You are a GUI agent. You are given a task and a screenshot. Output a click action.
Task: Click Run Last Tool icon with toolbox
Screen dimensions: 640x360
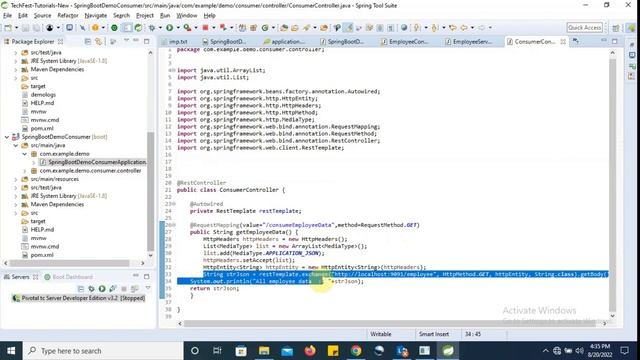click(x=187, y=28)
